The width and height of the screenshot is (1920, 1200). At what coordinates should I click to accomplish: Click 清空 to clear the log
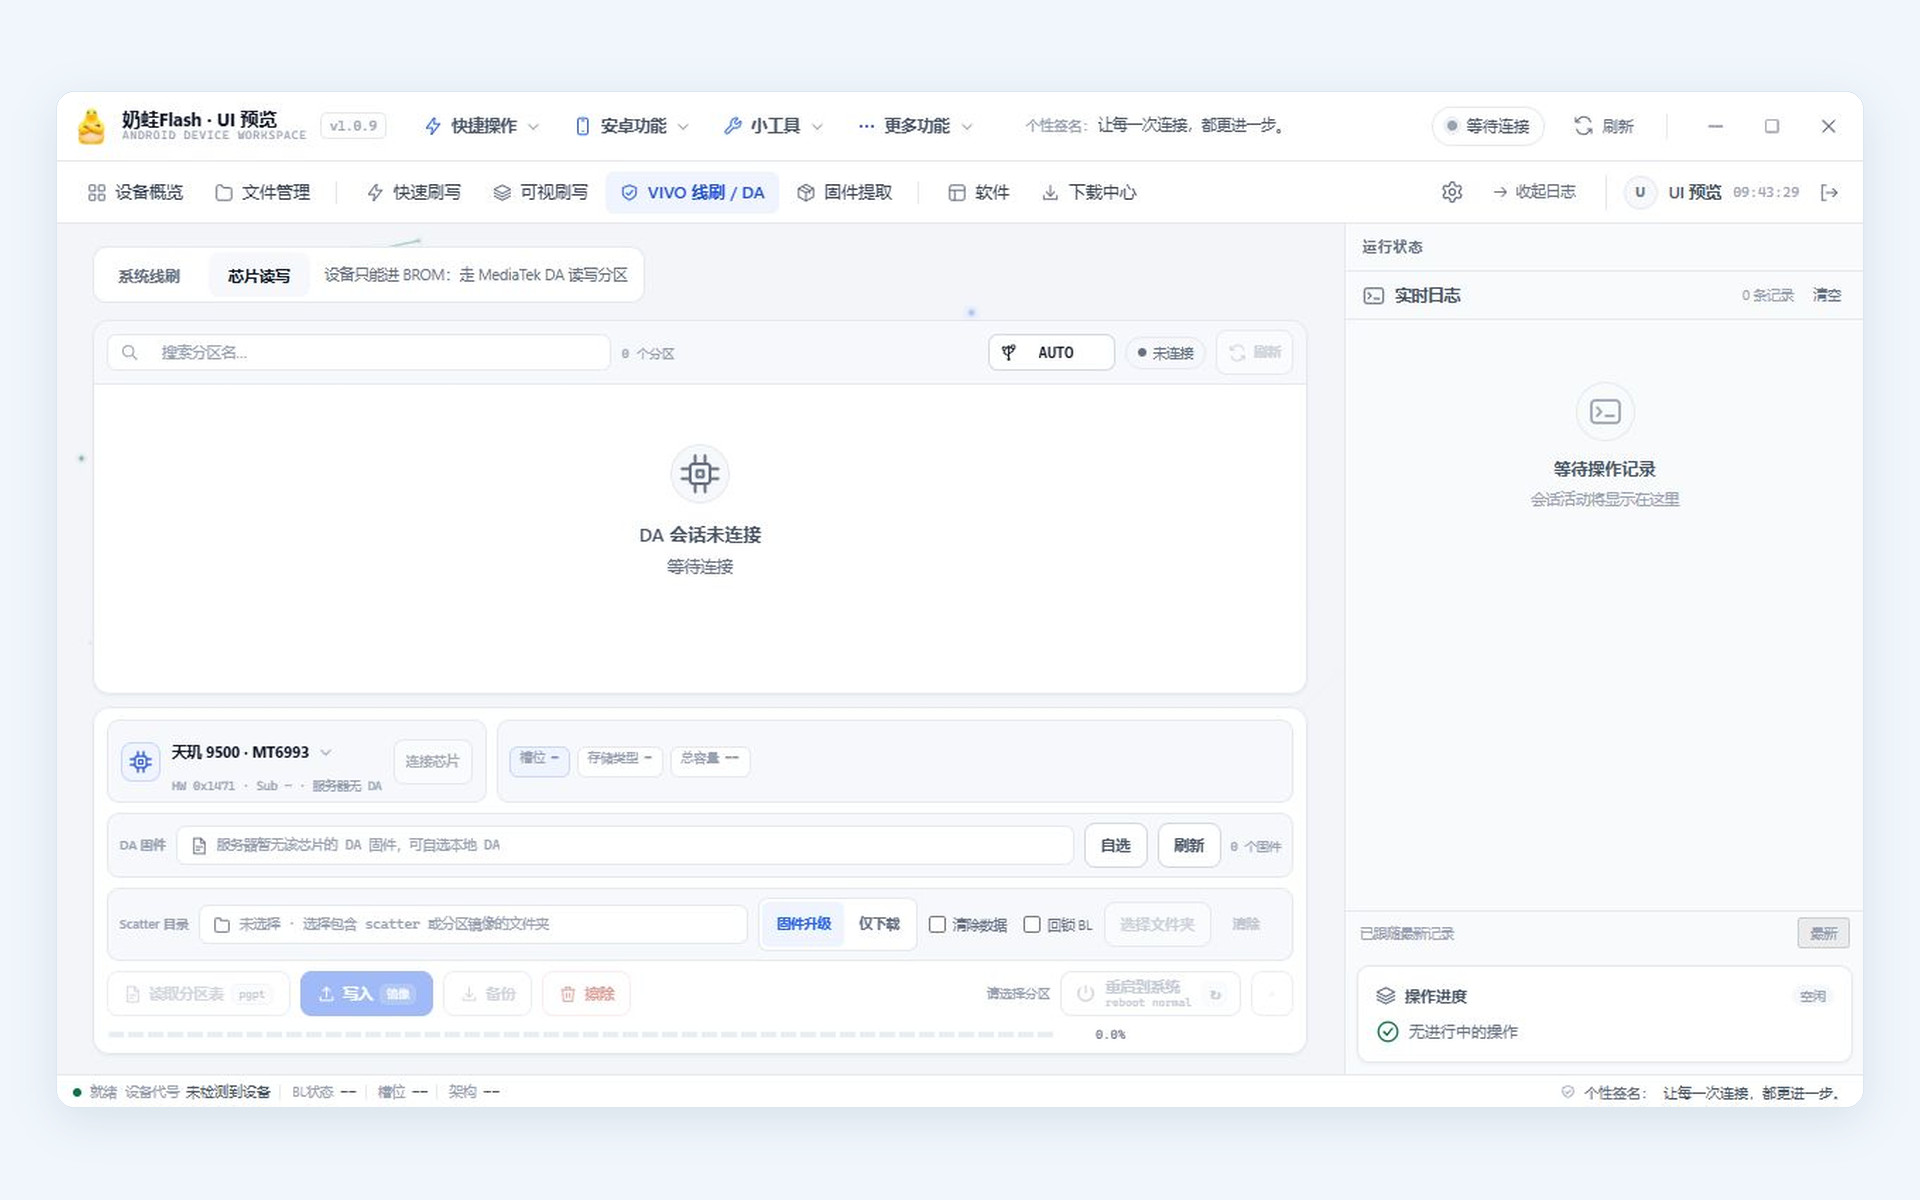click(1827, 295)
